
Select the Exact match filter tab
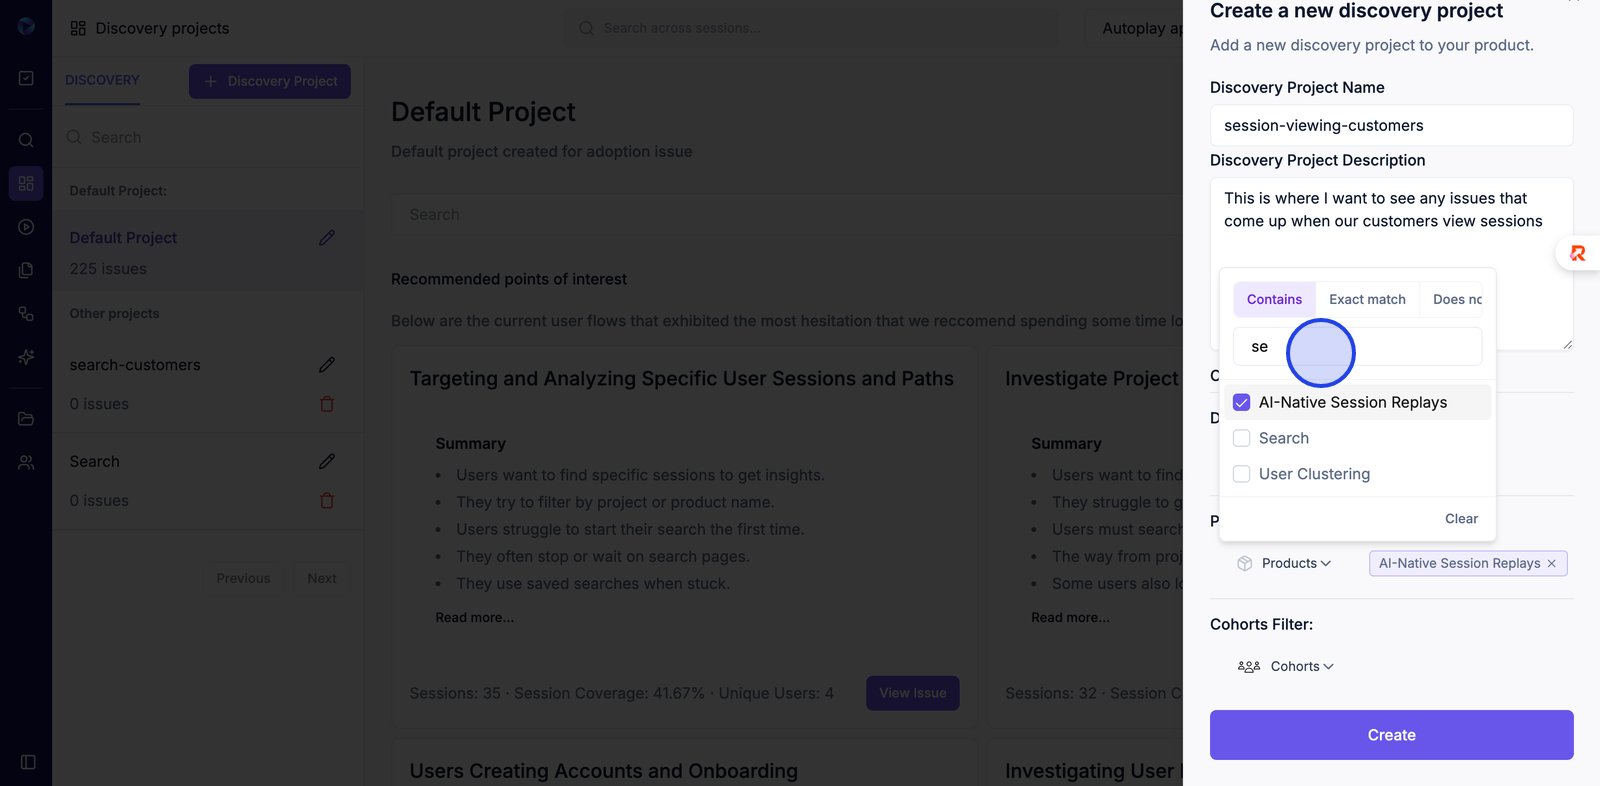coord(1367,299)
